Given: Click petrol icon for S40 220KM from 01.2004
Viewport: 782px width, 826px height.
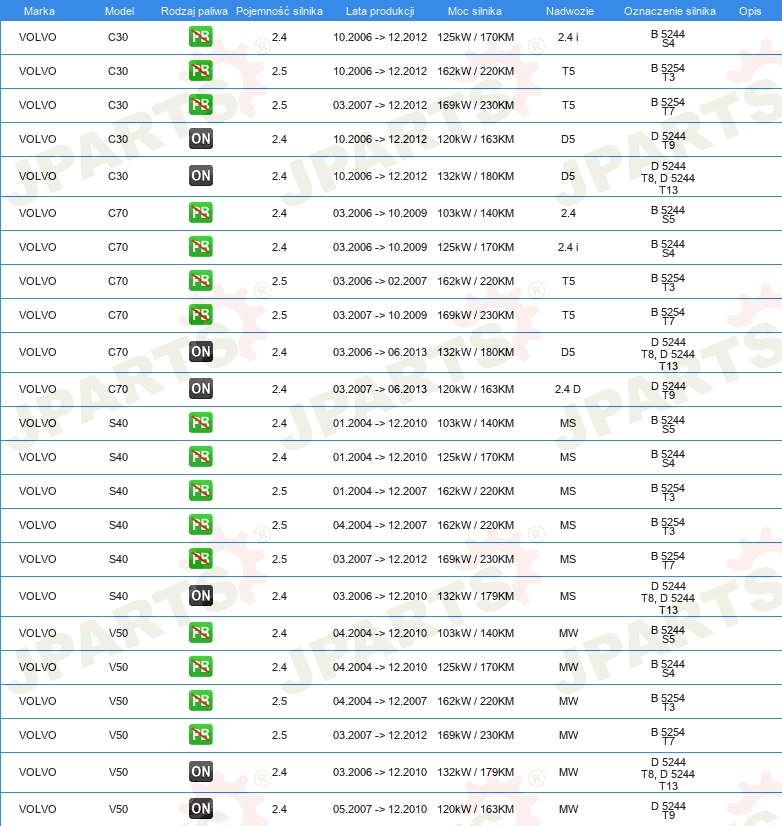Looking at the screenshot, I should [x=201, y=491].
